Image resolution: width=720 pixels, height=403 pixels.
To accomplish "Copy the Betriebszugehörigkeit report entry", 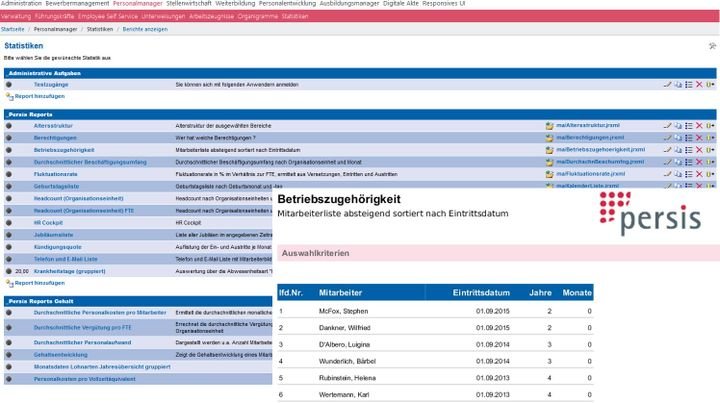I will click(678, 150).
